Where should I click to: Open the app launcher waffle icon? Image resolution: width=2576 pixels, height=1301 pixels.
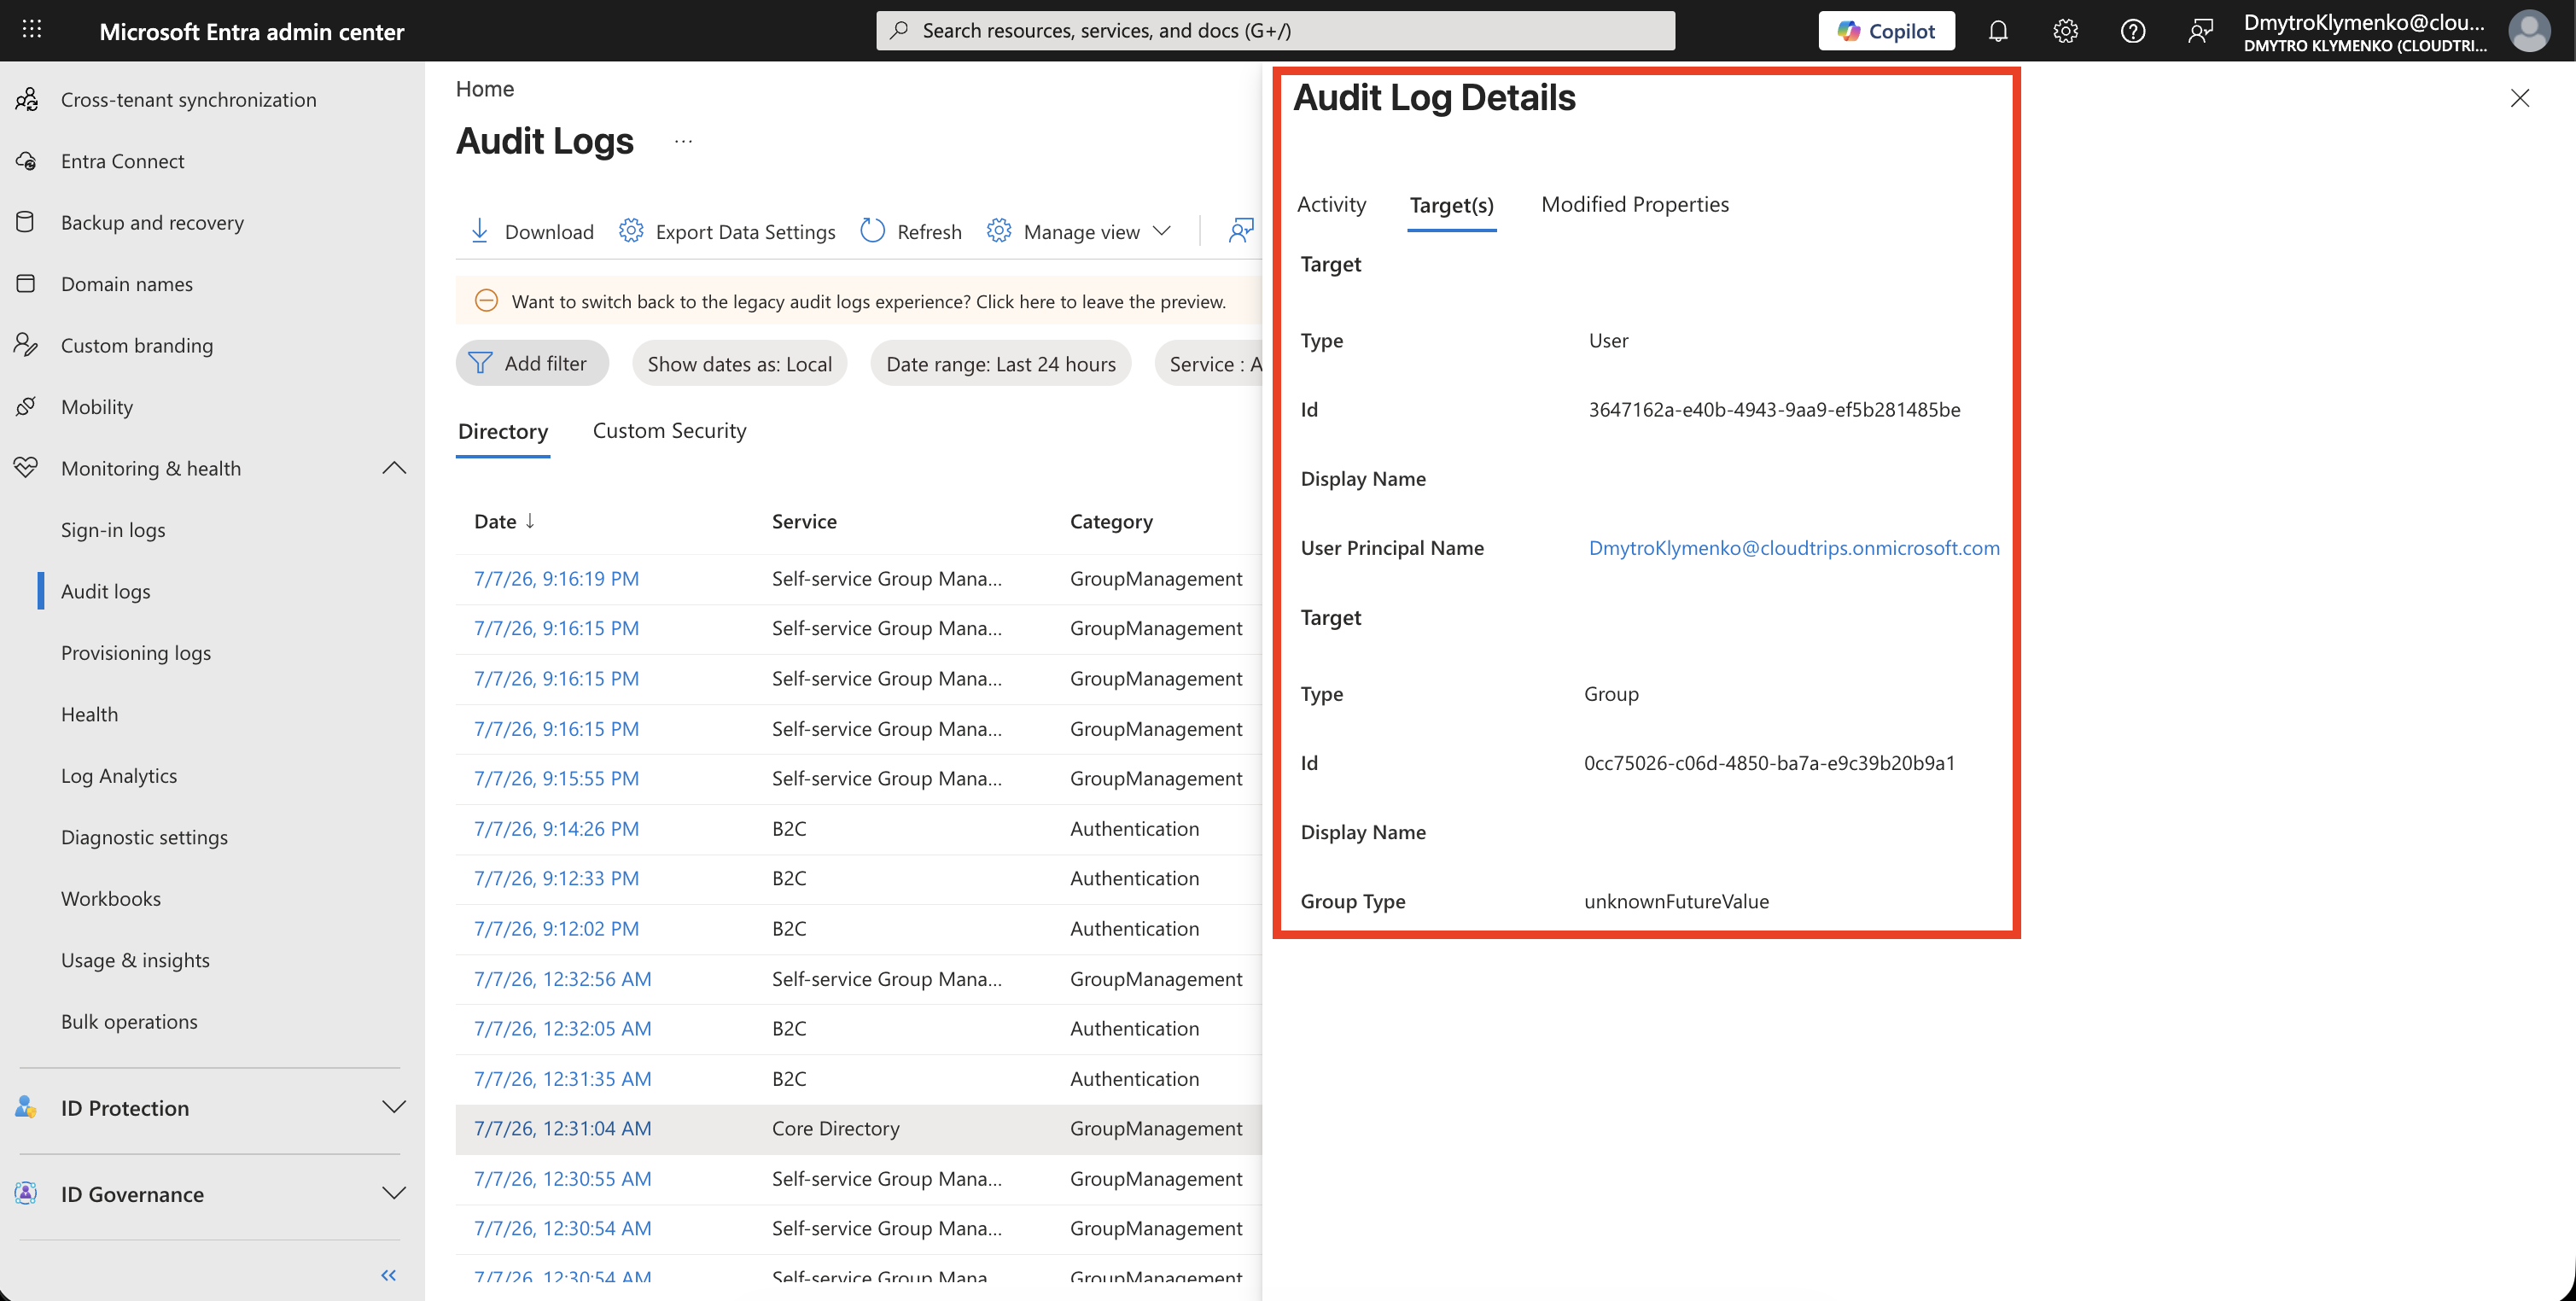point(32,30)
